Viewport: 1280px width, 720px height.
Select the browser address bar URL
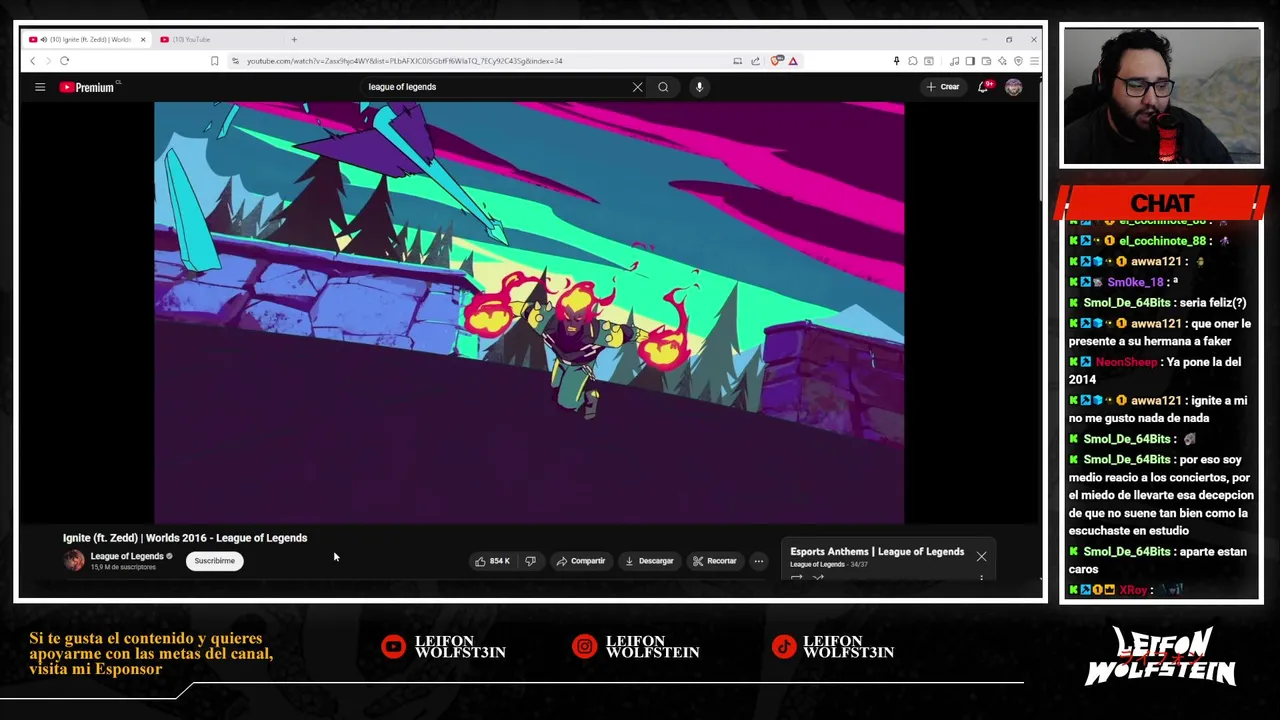(x=405, y=61)
